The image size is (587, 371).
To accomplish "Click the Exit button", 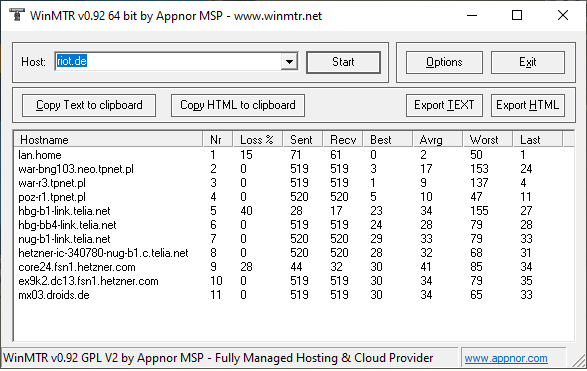I will [528, 62].
